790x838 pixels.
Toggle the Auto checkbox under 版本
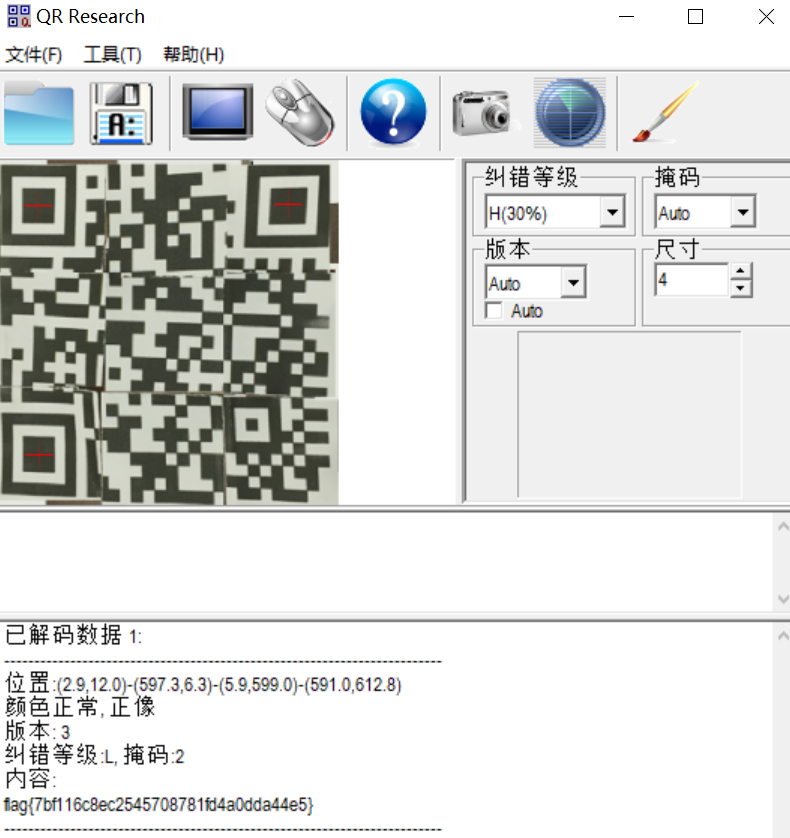(x=494, y=311)
